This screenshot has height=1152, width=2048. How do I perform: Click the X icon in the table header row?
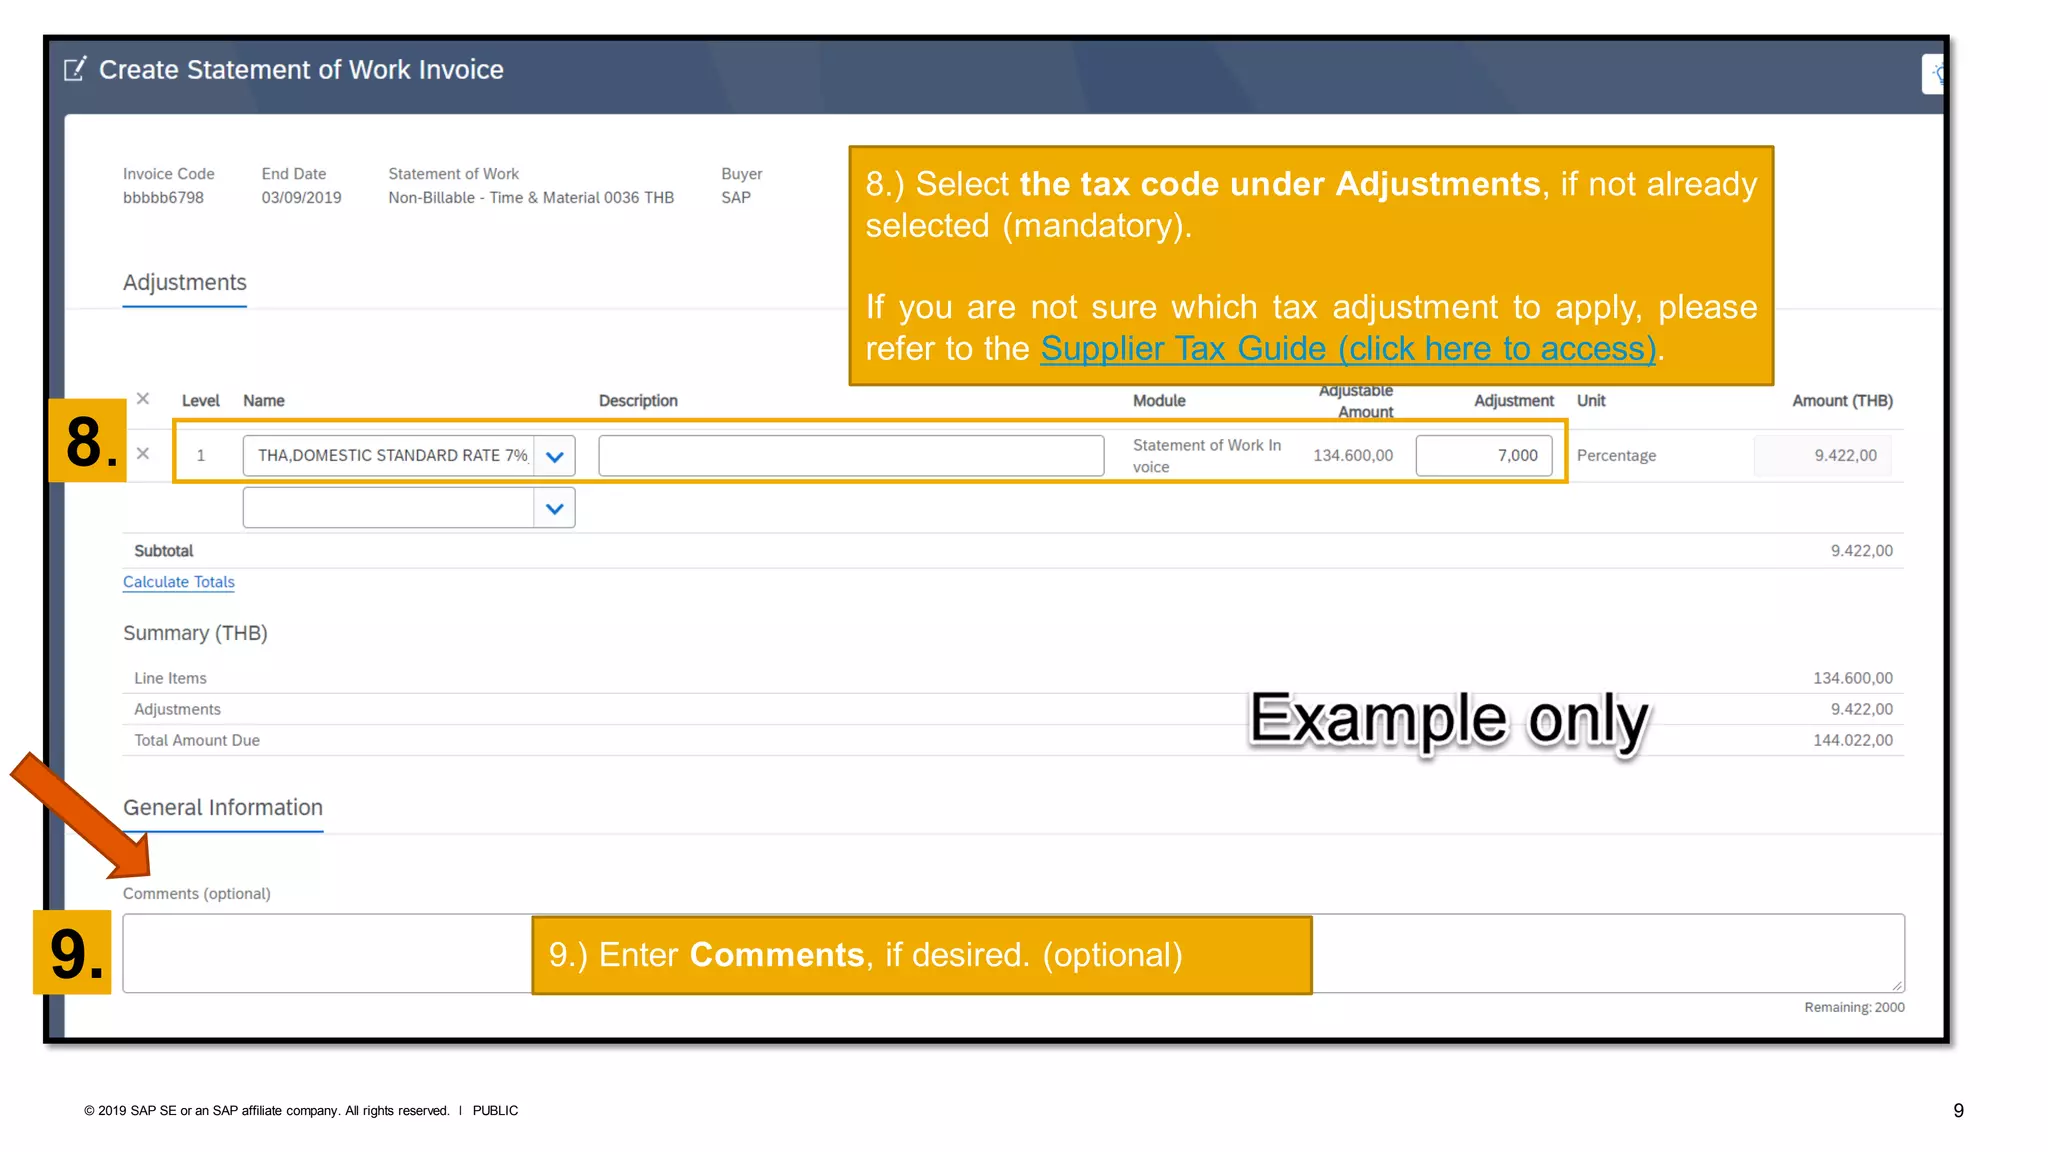point(143,399)
